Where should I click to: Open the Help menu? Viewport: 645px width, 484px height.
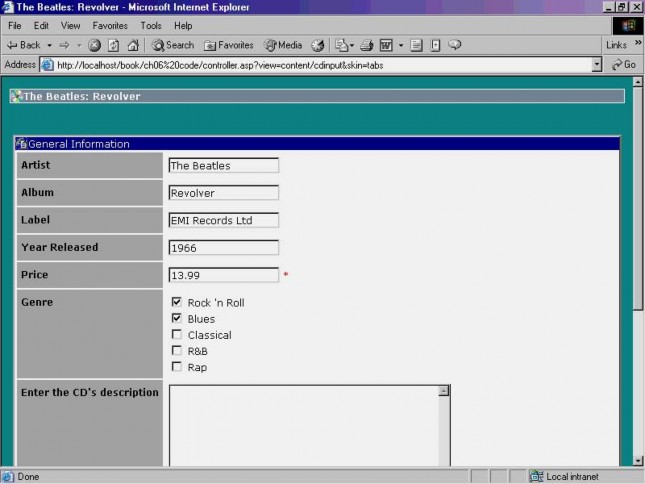183,25
